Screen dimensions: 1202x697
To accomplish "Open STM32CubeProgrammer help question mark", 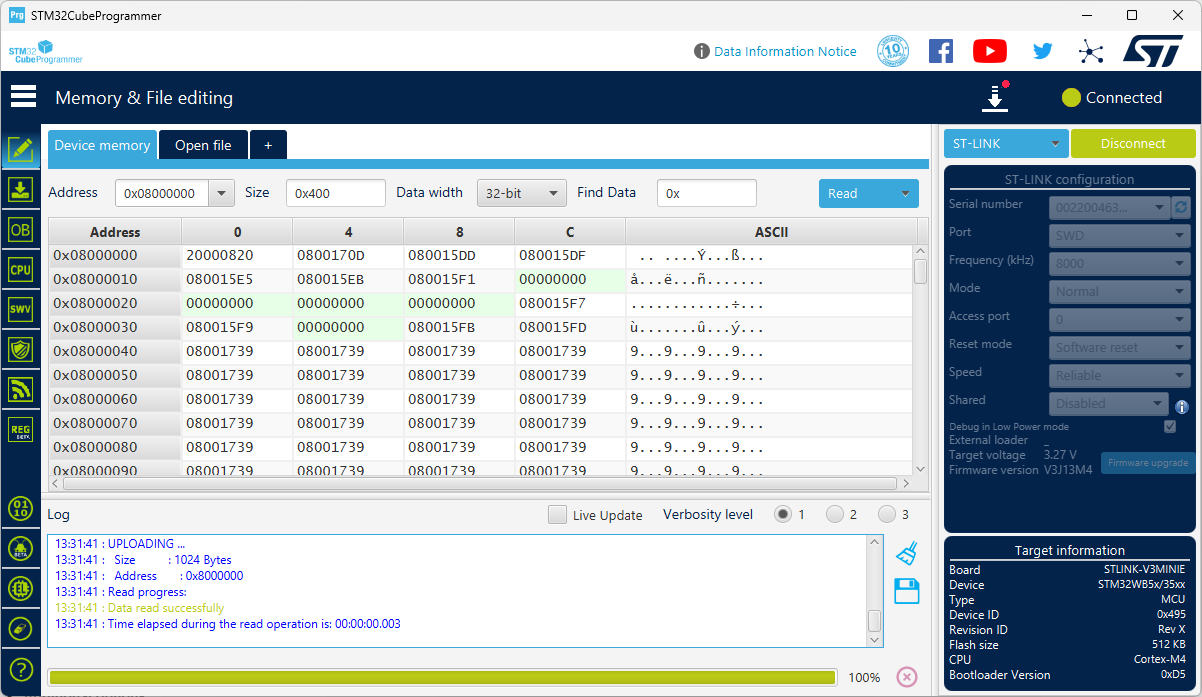I will click(21, 669).
